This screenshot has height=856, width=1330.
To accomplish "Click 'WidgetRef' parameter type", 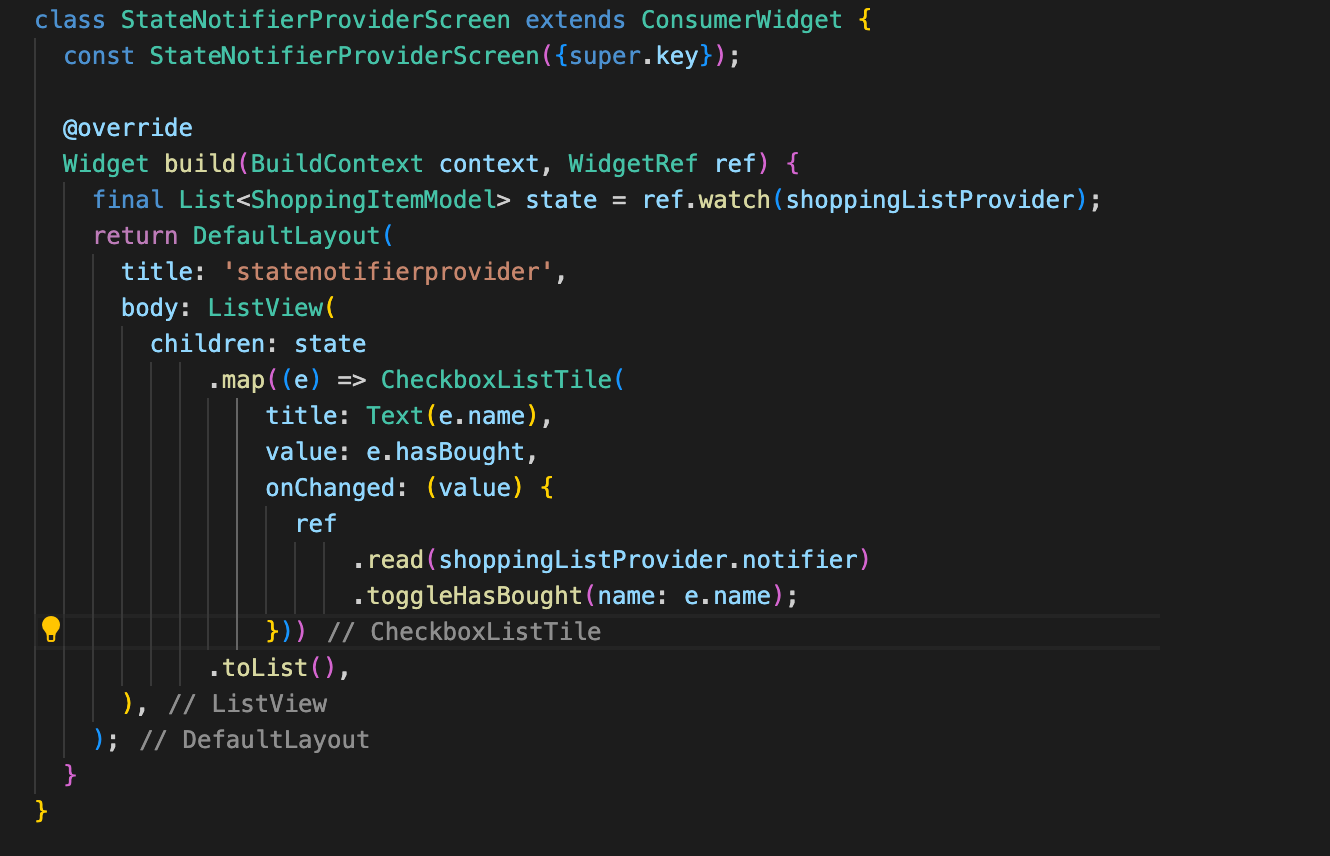I will pos(634,164).
